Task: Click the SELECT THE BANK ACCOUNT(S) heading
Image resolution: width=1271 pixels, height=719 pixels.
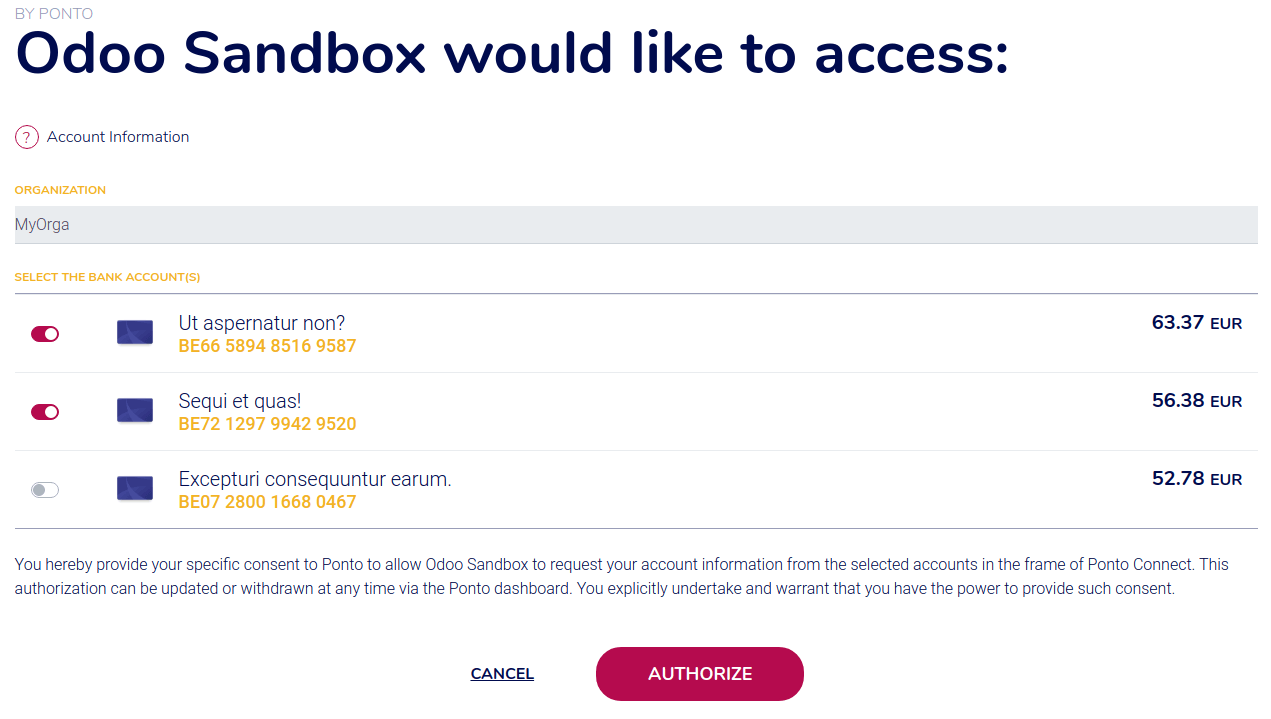Action: coord(107,277)
